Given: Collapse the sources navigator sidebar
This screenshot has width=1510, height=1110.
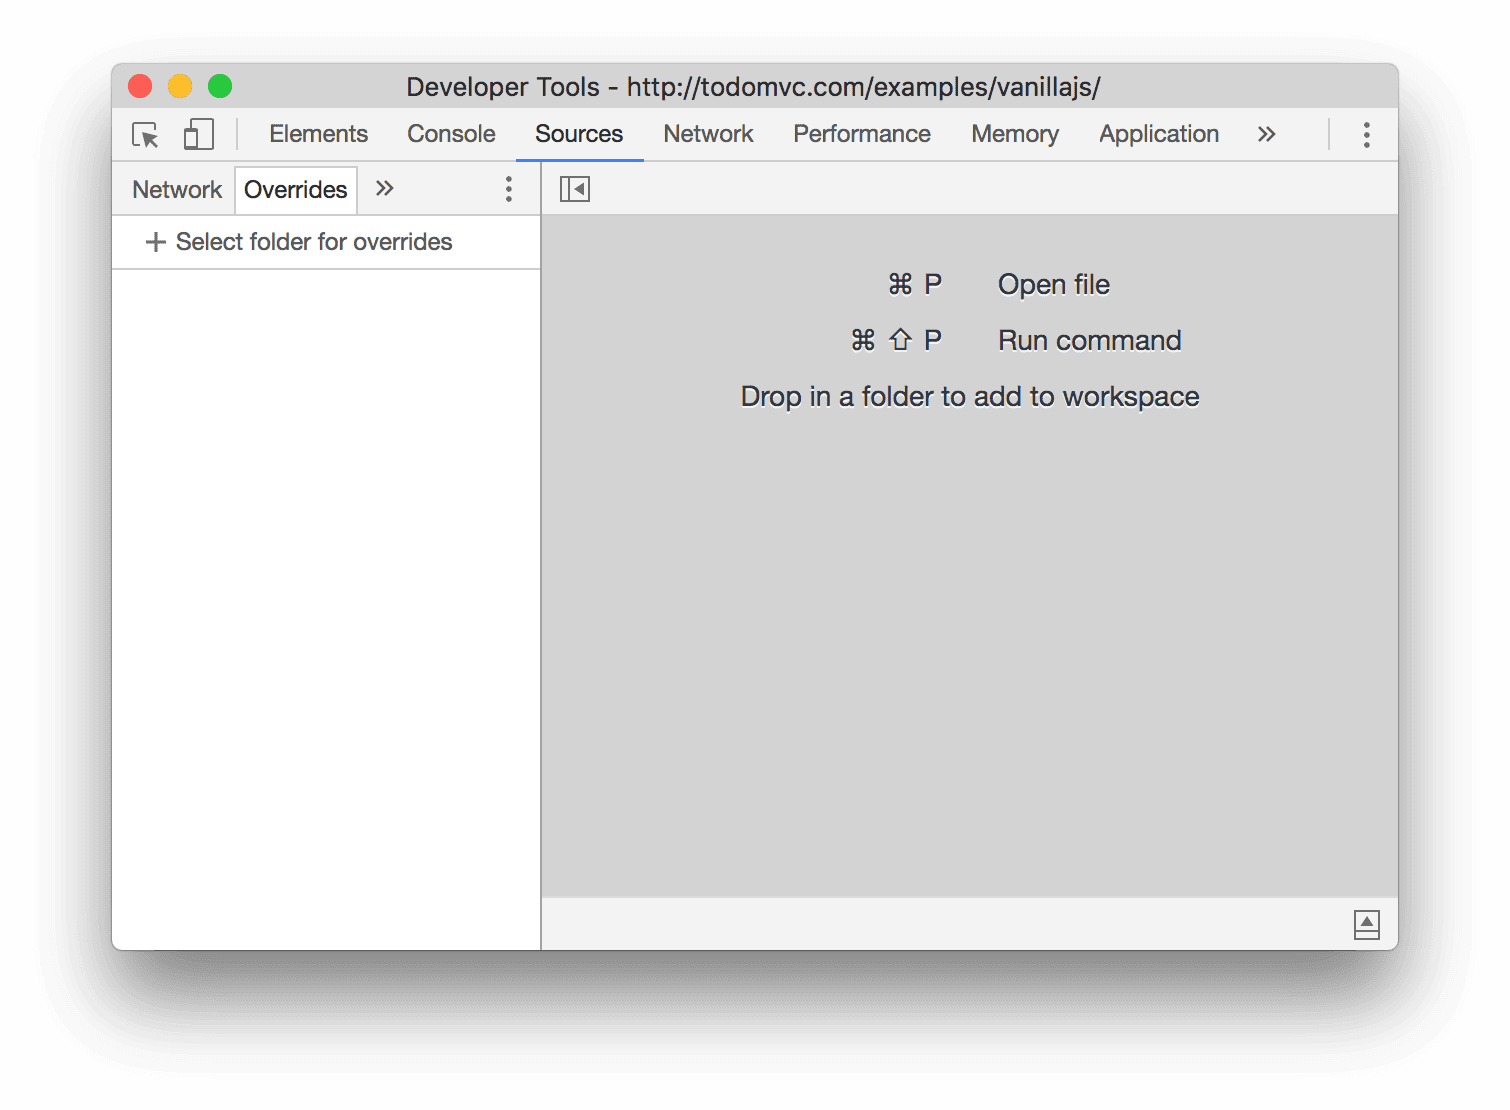Looking at the screenshot, I should click(x=575, y=188).
